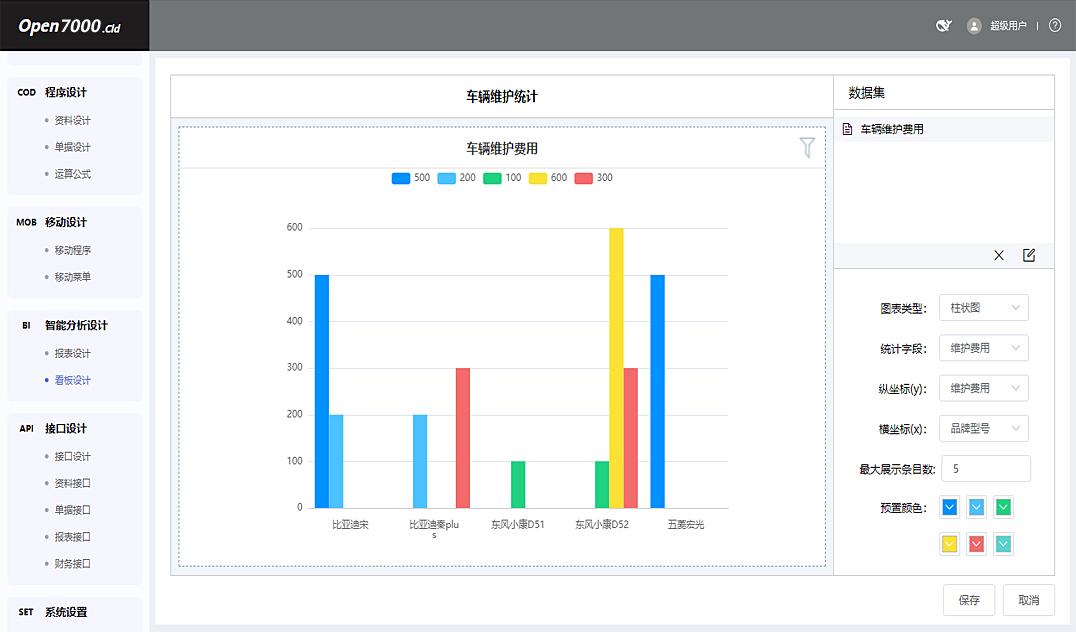
Task: Open 报表设计 in the sidebar
Action: (x=73, y=353)
